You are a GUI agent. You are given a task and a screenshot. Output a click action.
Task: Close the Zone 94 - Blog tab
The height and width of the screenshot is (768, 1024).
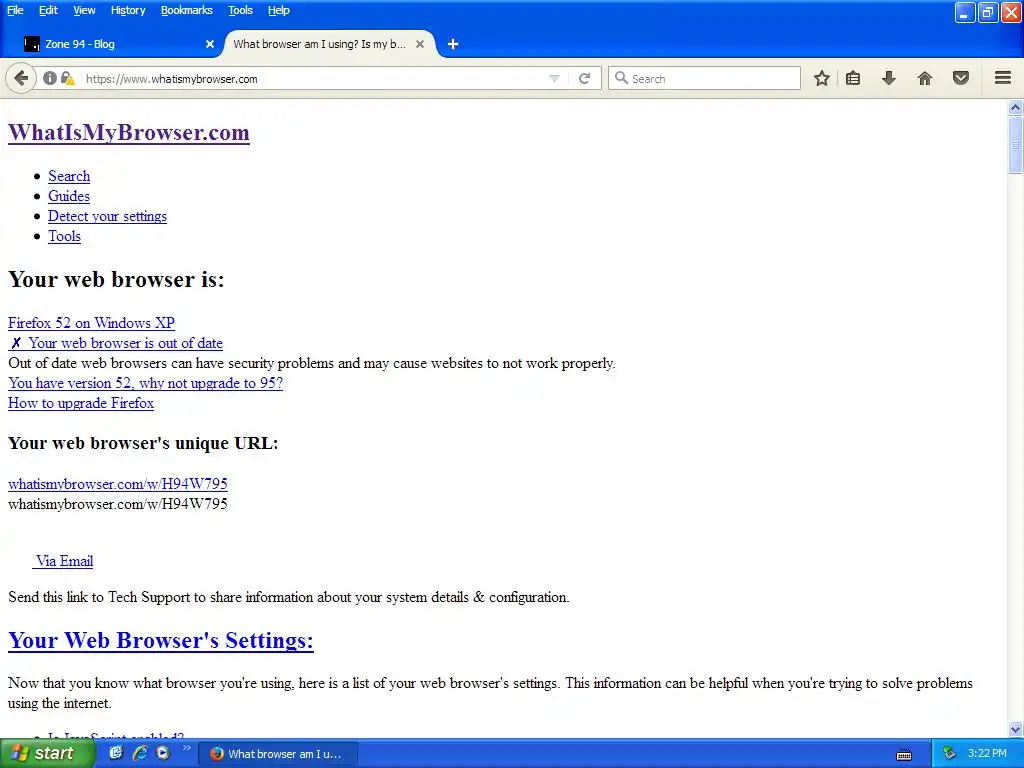coord(210,44)
